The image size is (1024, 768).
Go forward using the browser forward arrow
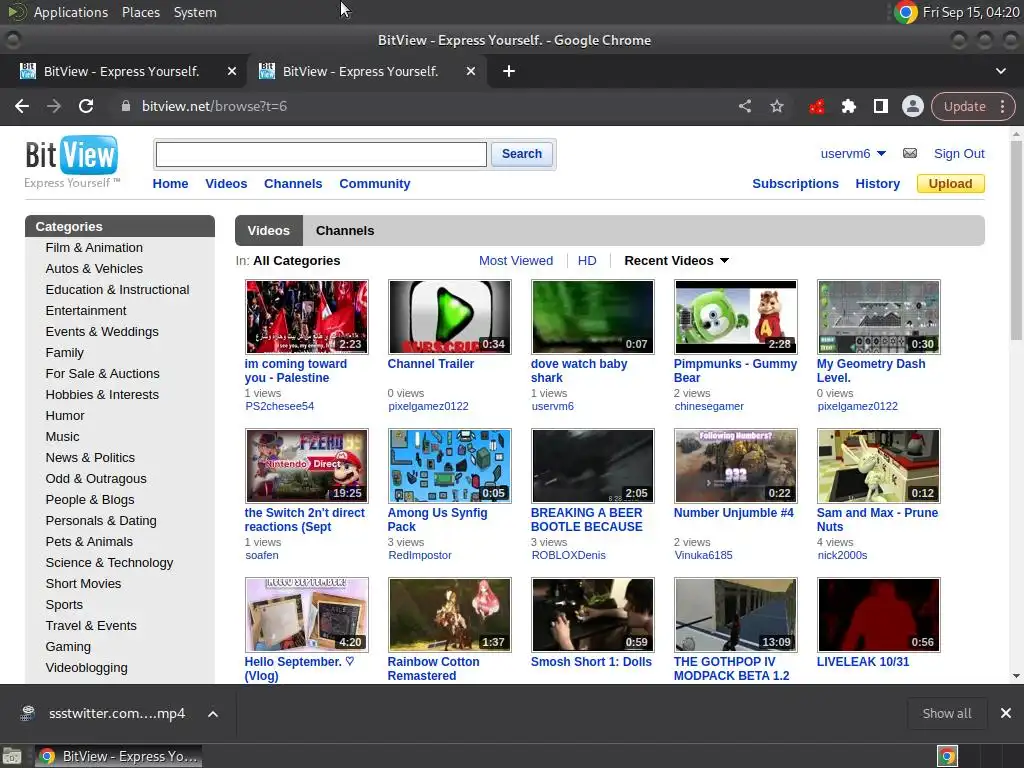click(x=54, y=106)
